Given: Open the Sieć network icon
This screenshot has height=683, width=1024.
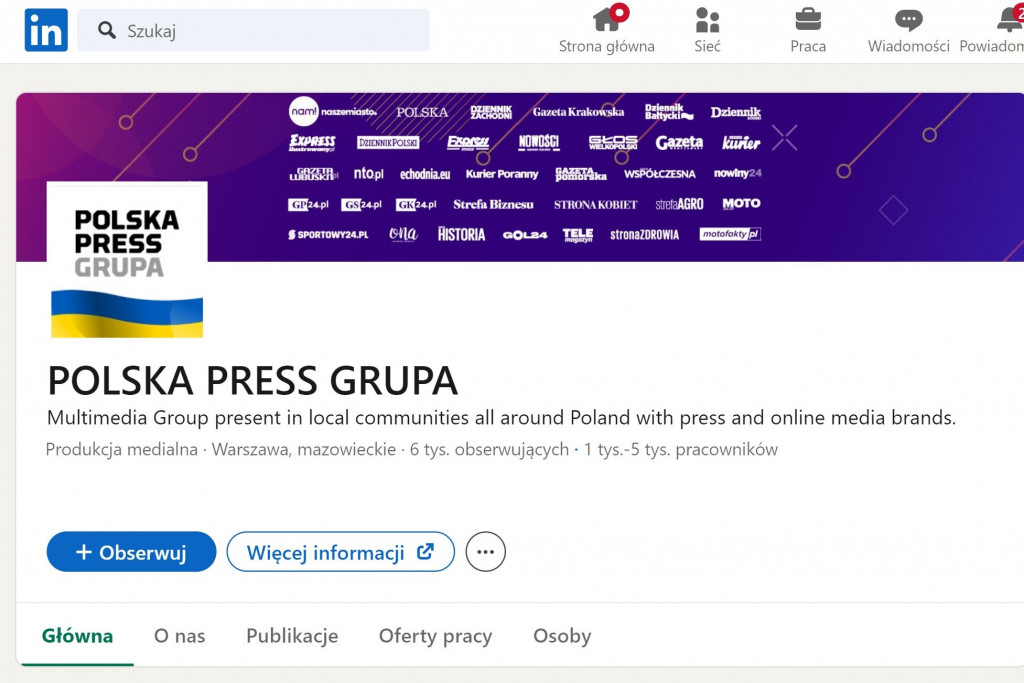Looking at the screenshot, I should click(707, 19).
